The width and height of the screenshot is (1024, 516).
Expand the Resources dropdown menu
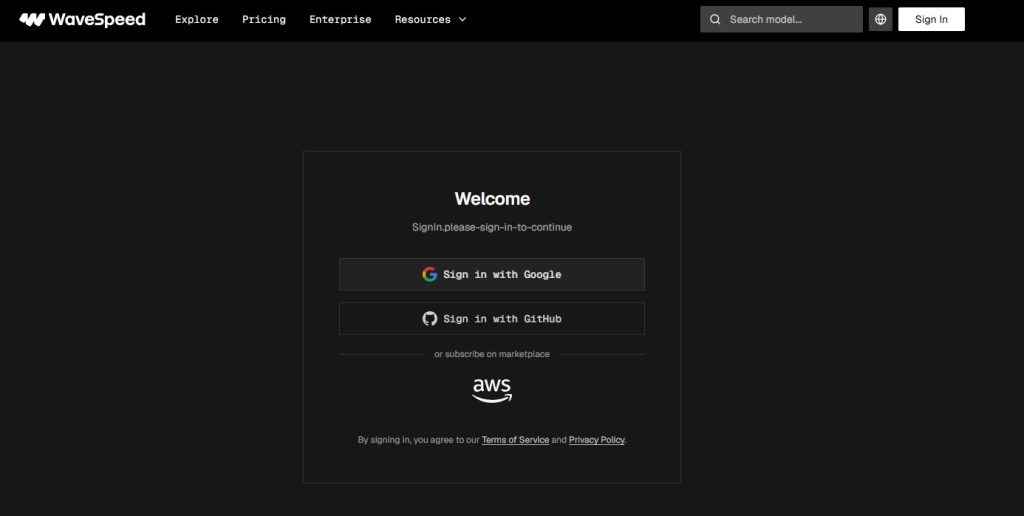[x=430, y=20]
